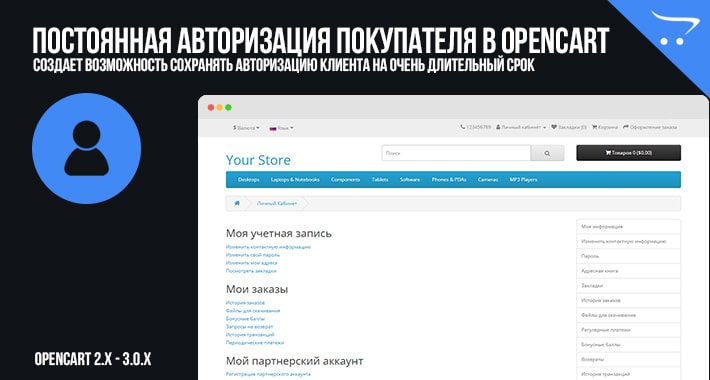
Task: Click the magnifier search button
Action: click(547, 153)
